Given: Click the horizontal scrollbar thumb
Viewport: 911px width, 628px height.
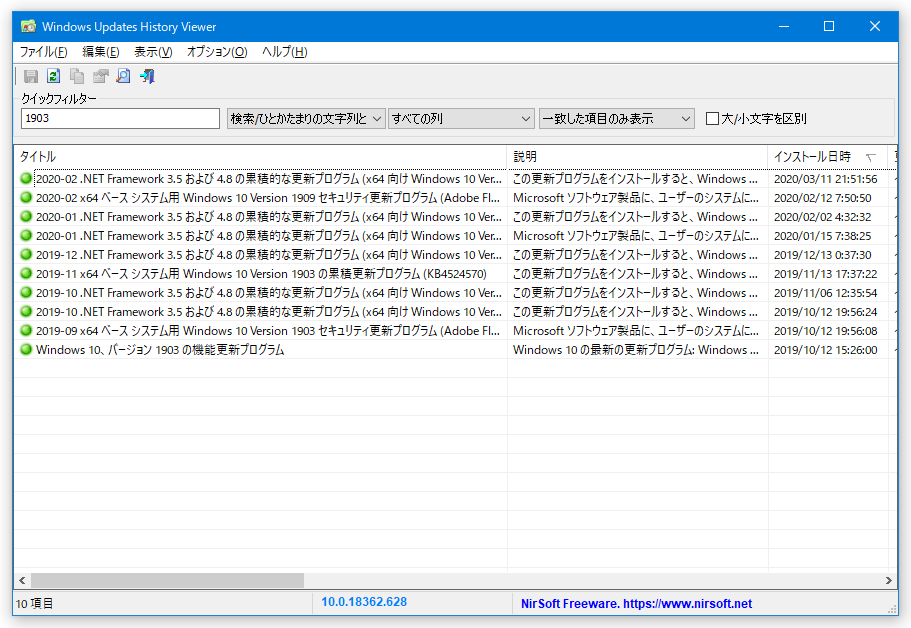Looking at the screenshot, I should point(167,580).
